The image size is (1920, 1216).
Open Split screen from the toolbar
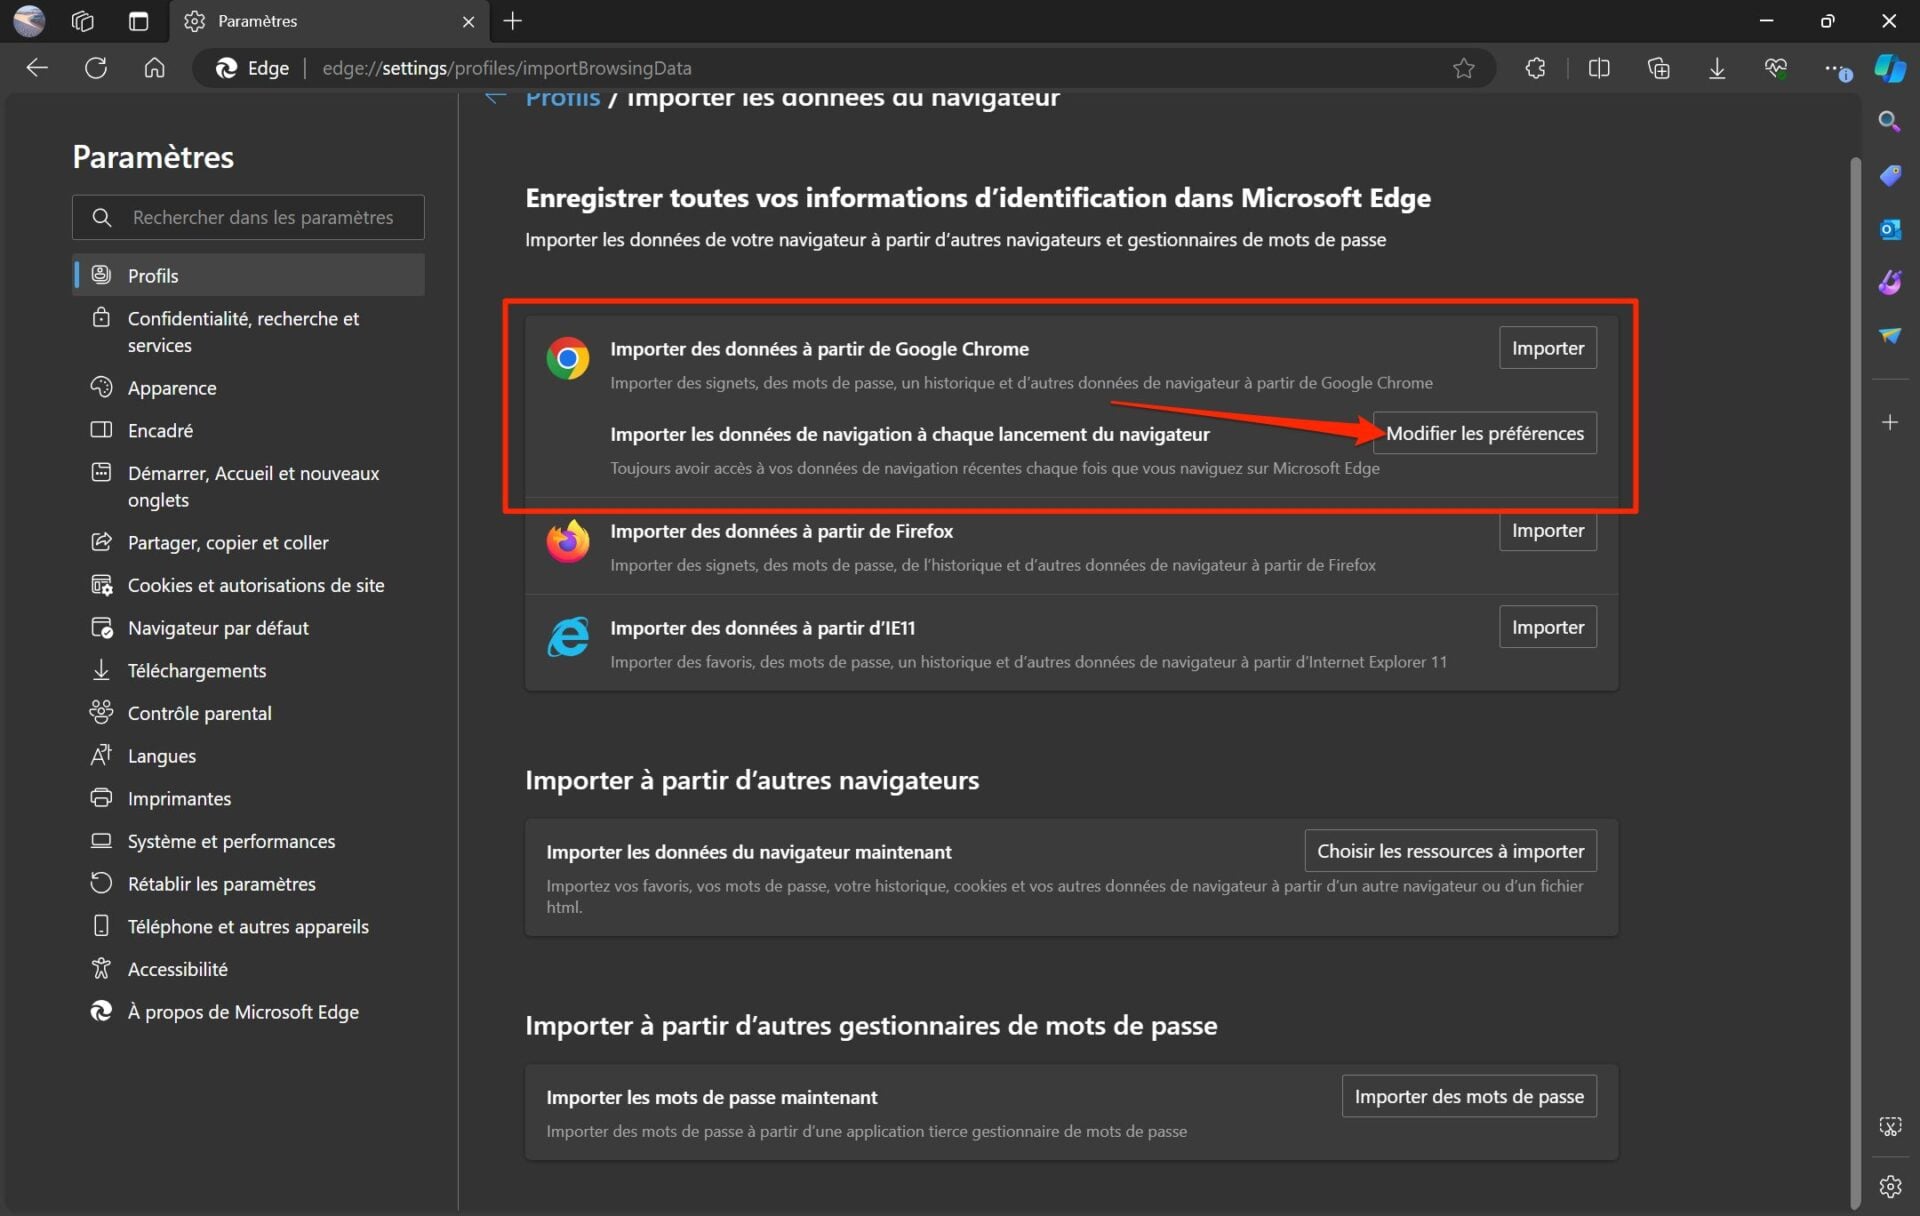pyautogui.click(x=1598, y=68)
